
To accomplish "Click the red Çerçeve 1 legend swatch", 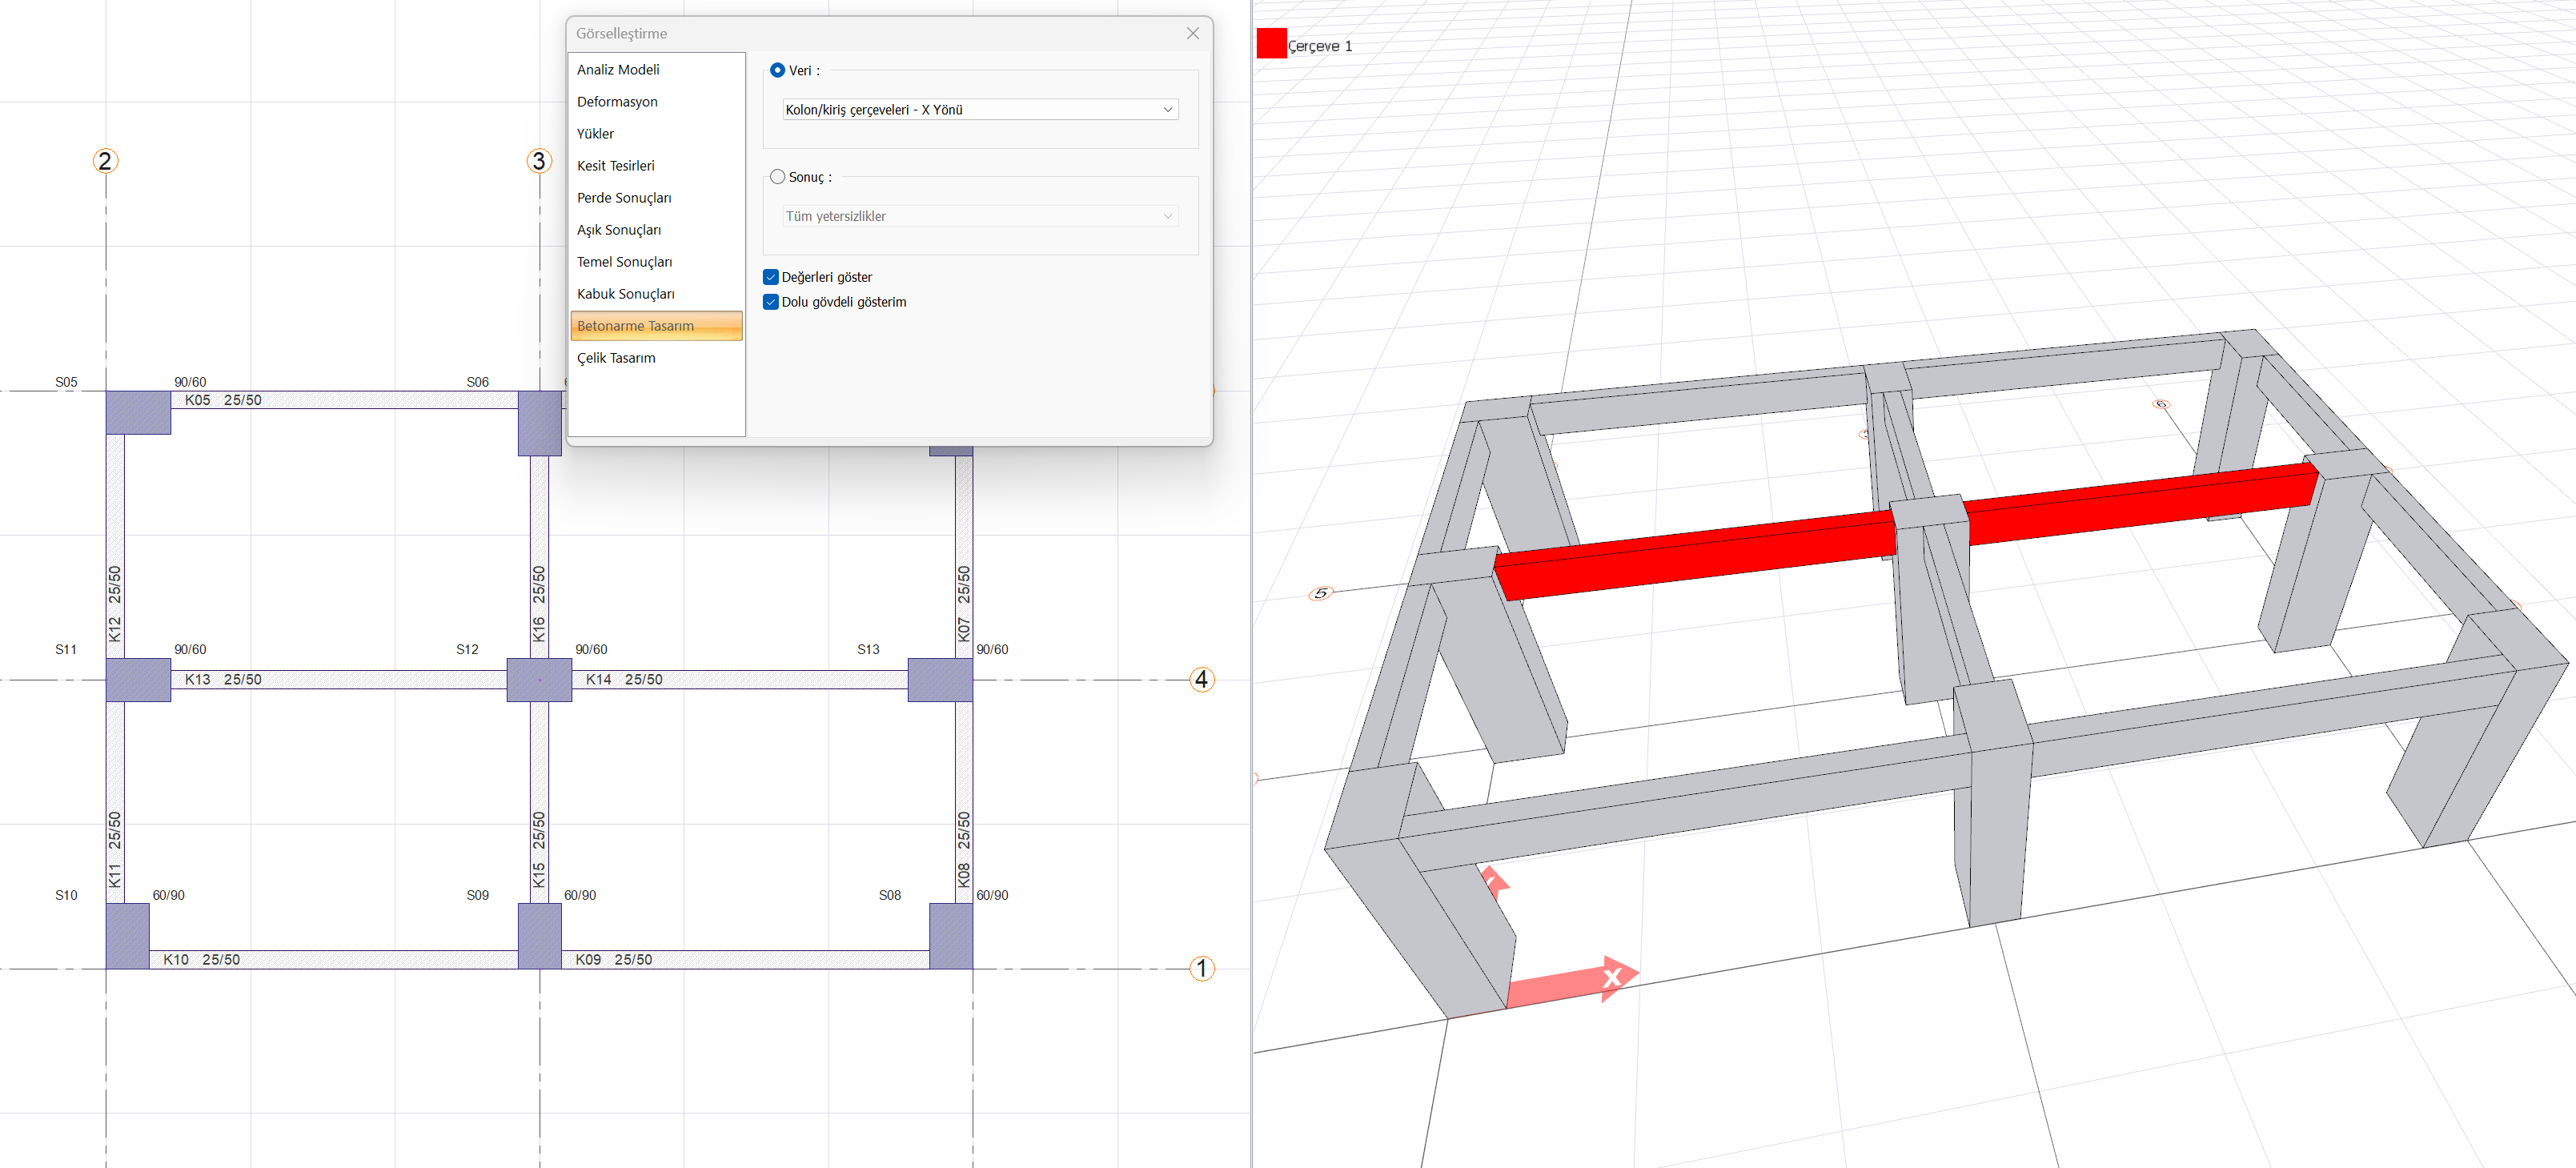I will pyautogui.click(x=1271, y=44).
